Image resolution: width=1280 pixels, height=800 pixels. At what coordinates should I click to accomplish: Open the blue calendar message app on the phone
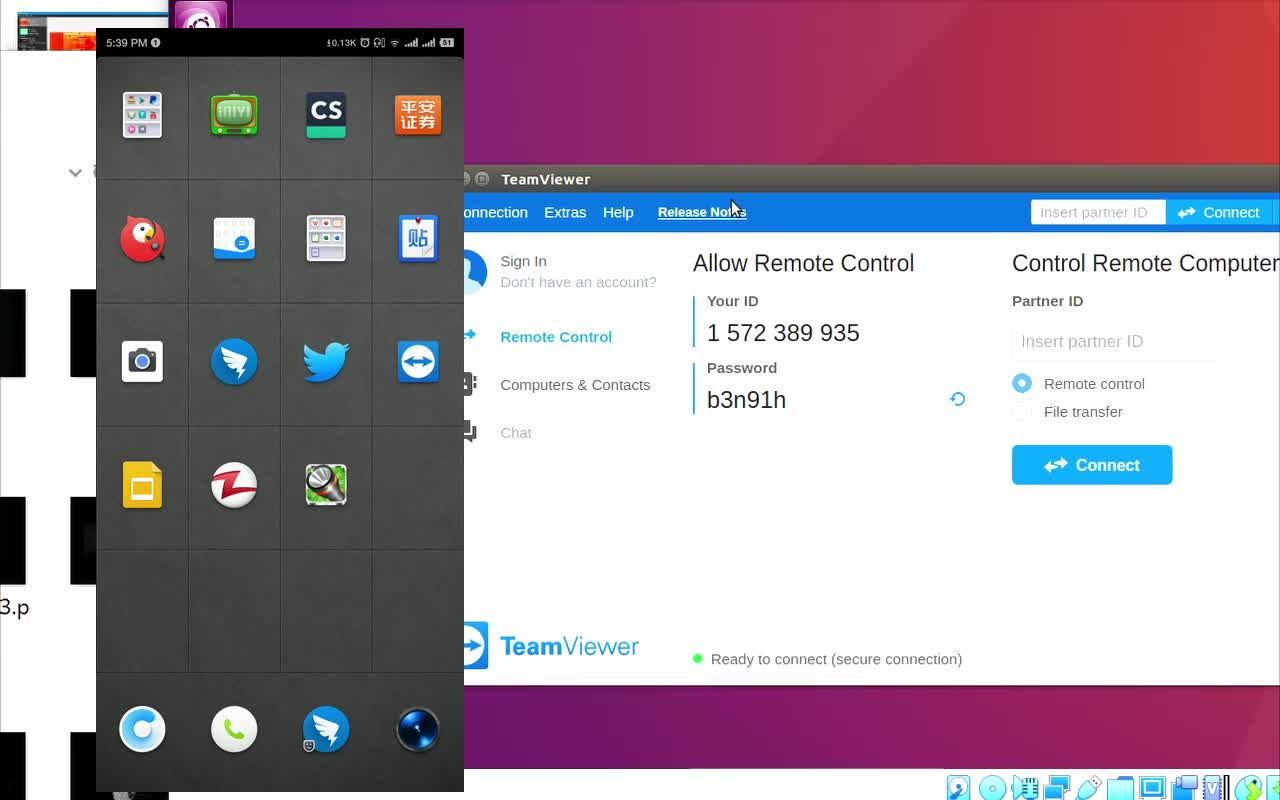(234, 239)
